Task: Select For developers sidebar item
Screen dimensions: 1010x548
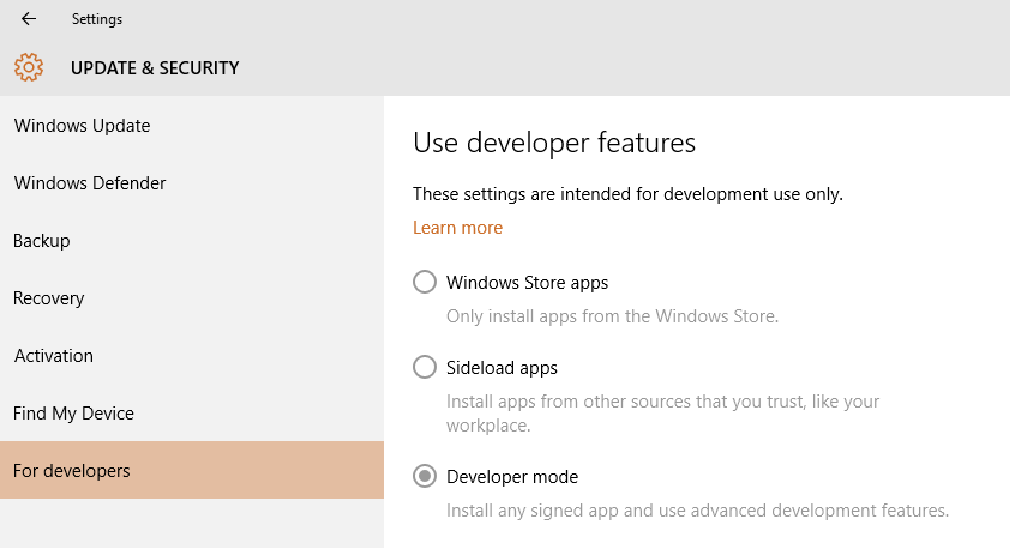Action: pyautogui.click(x=192, y=470)
